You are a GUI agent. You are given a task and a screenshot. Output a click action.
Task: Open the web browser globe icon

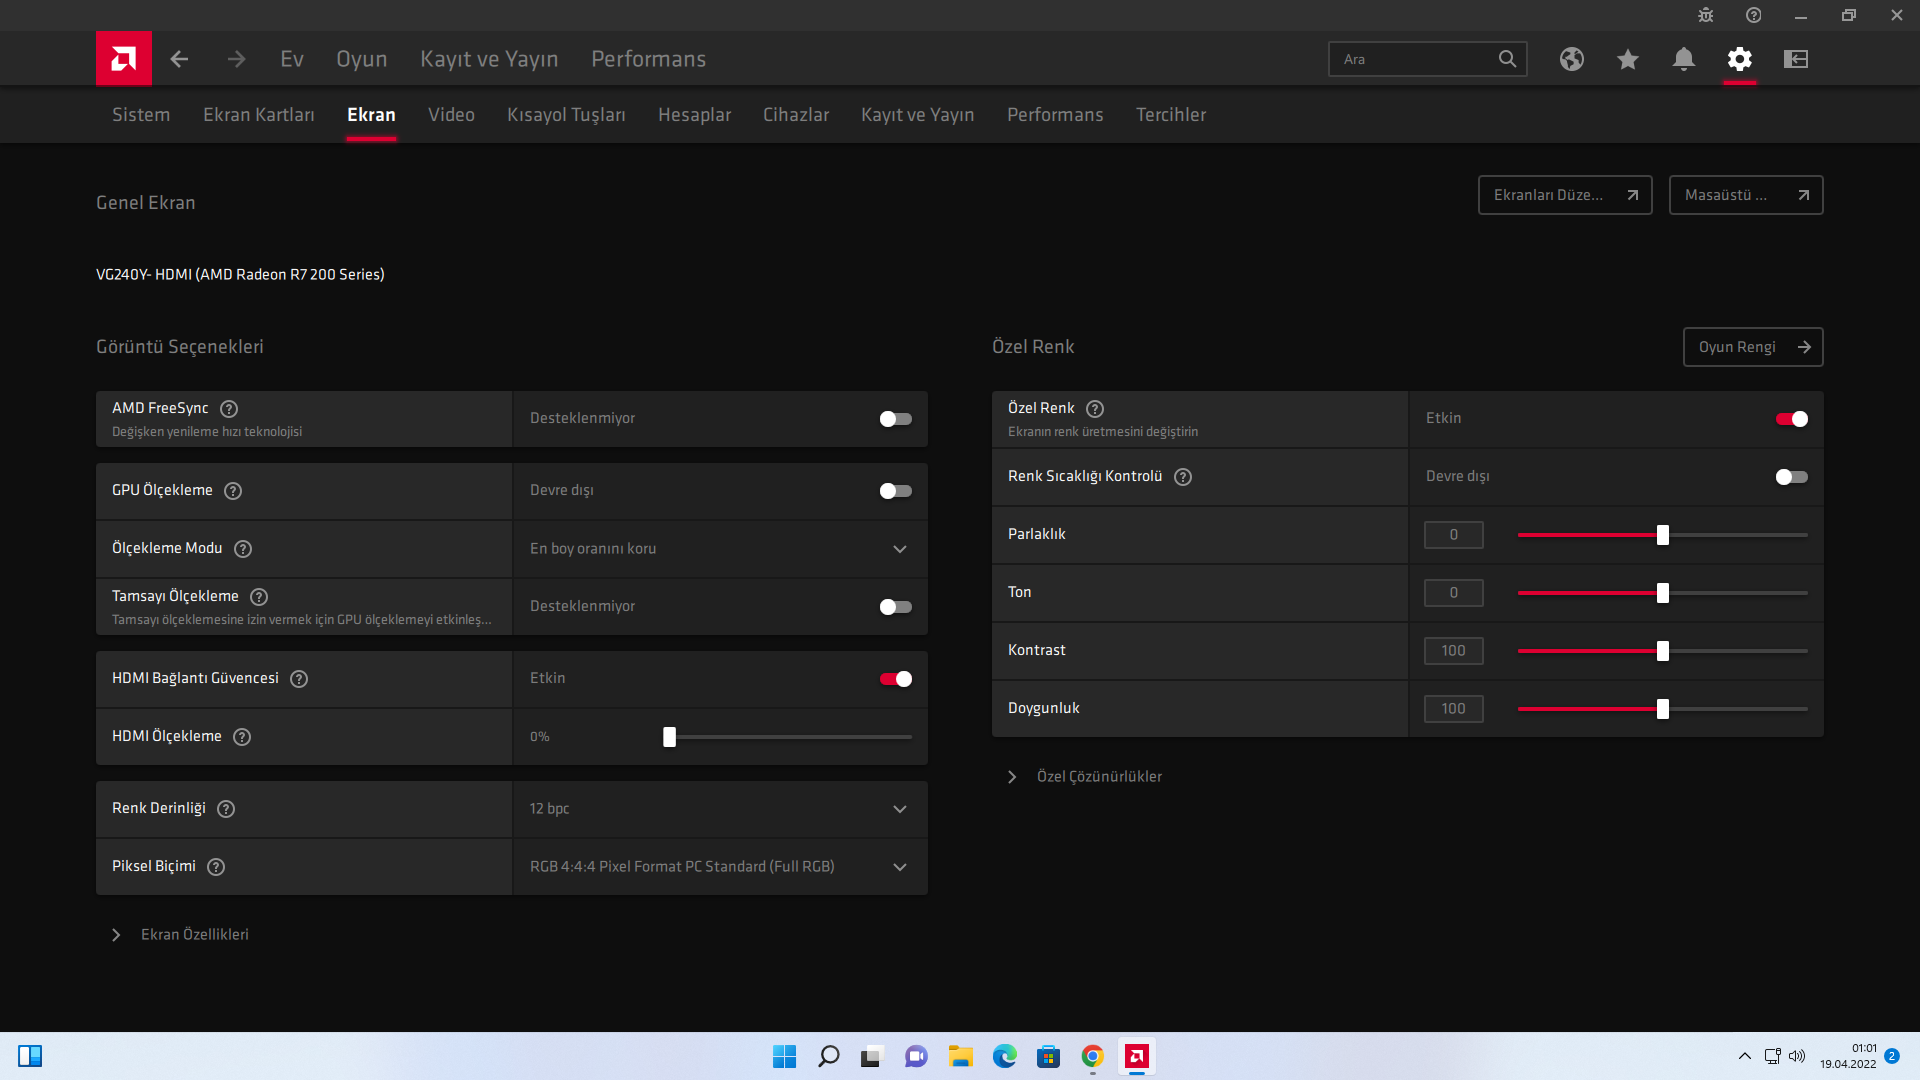coord(1571,59)
